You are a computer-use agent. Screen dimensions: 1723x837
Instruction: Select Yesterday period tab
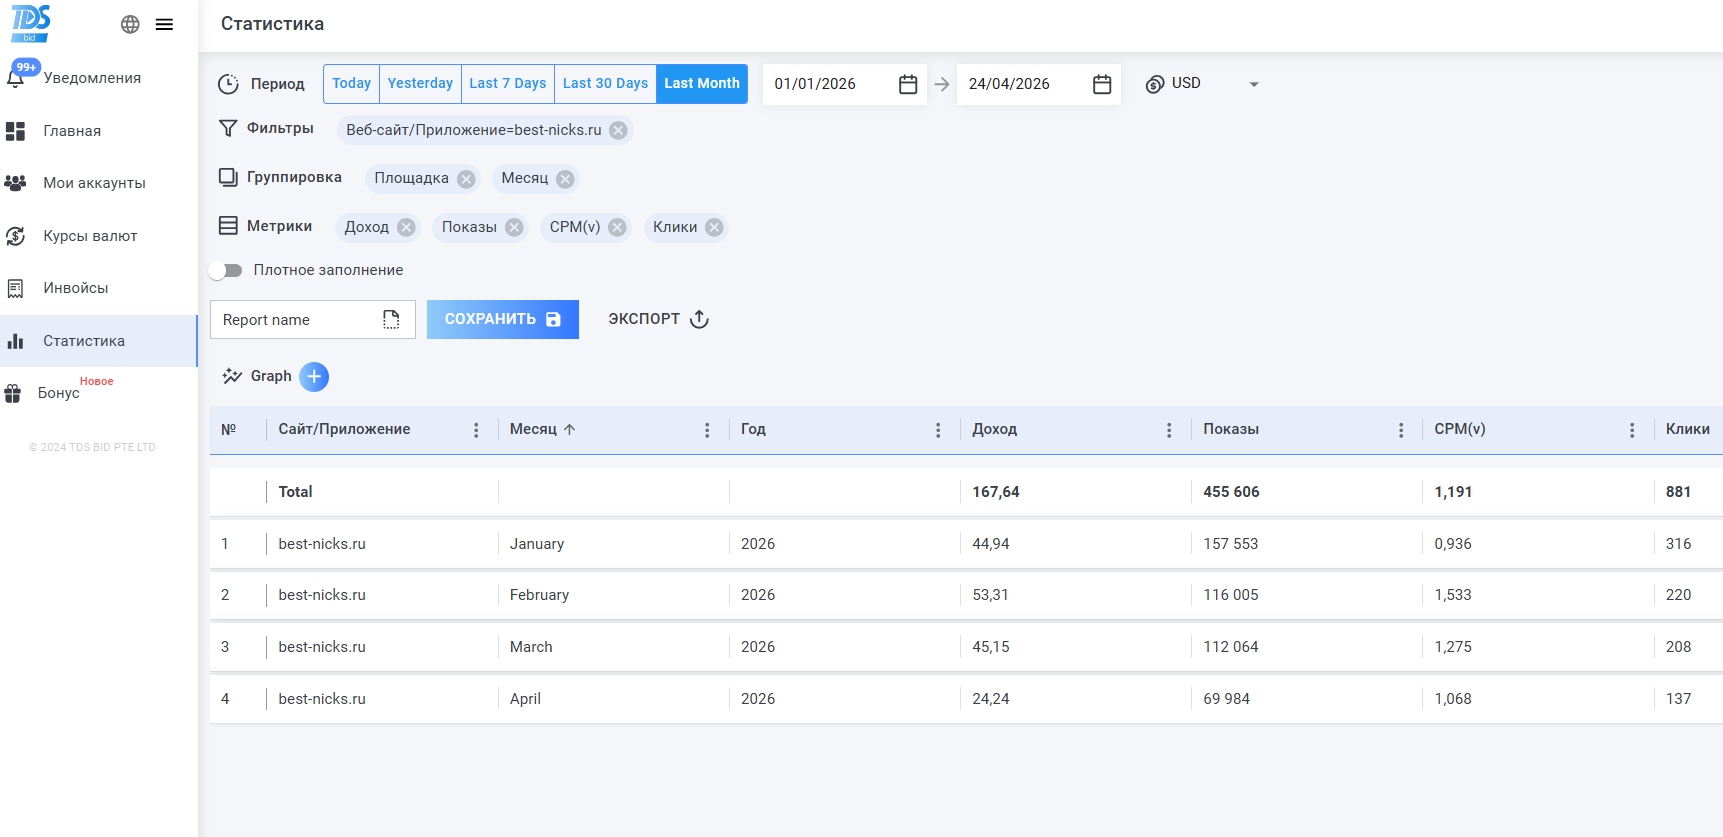click(420, 84)
